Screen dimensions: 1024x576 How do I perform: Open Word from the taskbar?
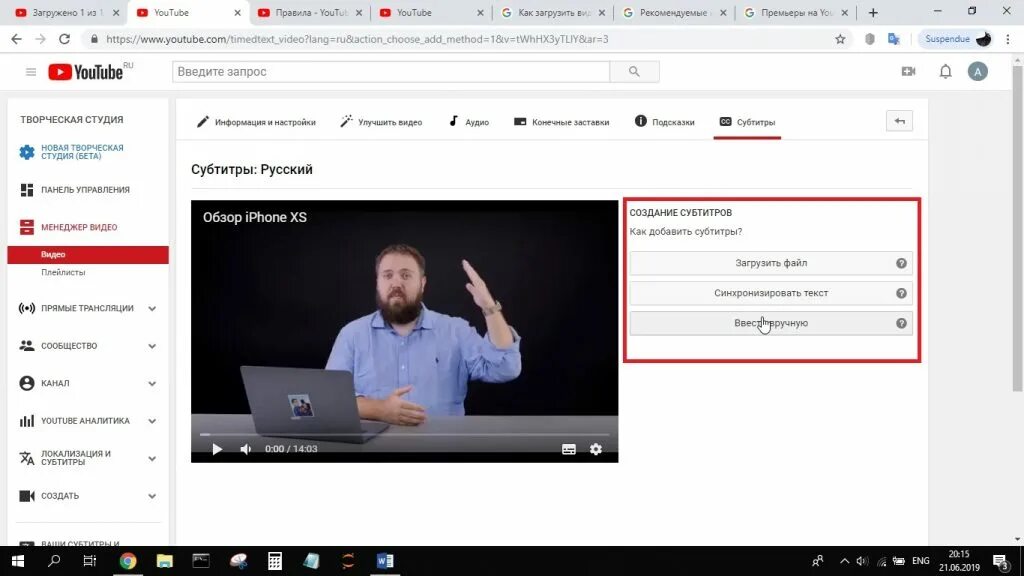pyautogui.click(x=385, y=561)
